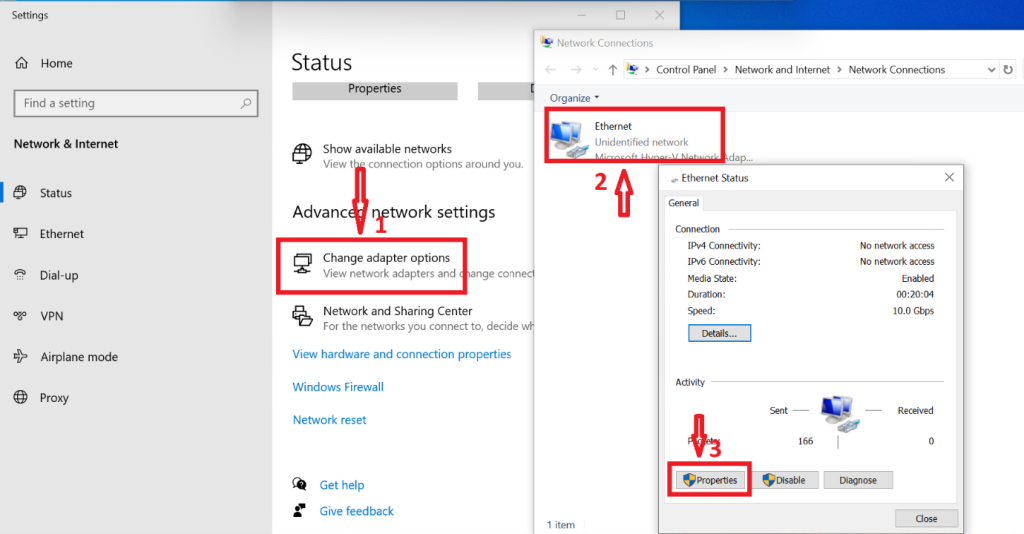Open the Status page in sidebar
This screenshot has width=1024, height=534.
point(55,193)
